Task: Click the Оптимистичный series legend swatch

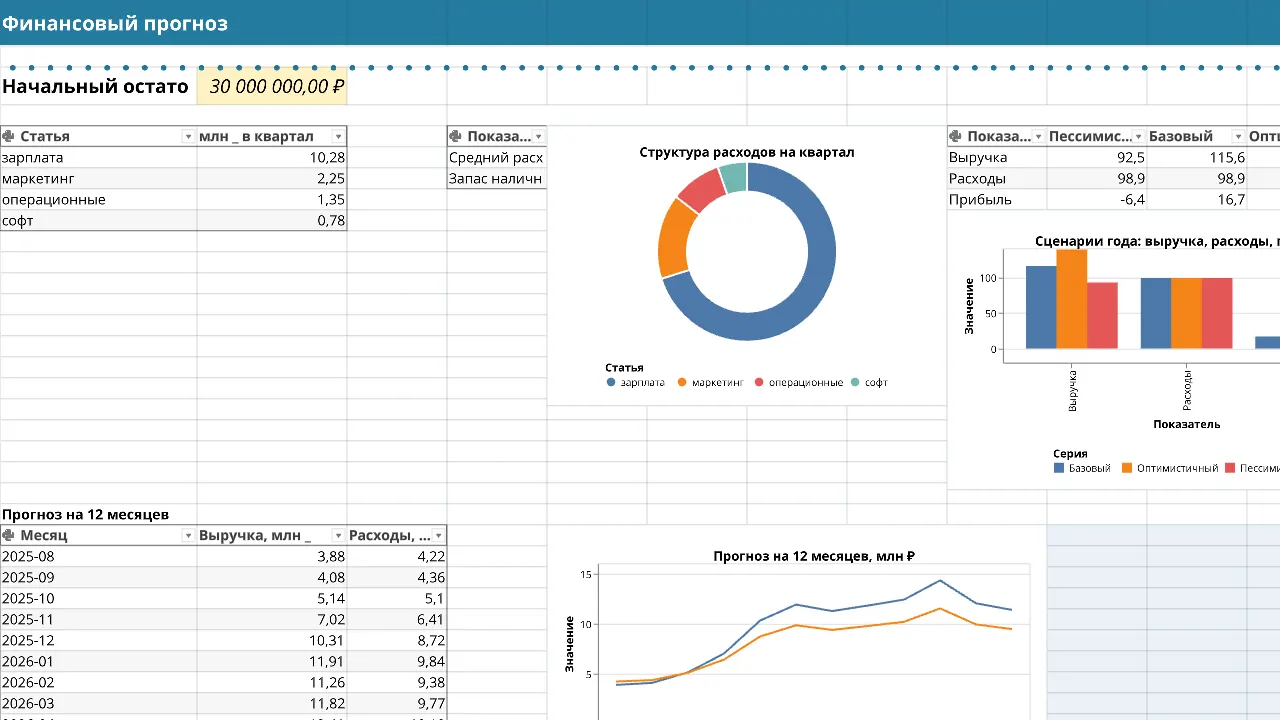Action: [x=1127, y=468]
